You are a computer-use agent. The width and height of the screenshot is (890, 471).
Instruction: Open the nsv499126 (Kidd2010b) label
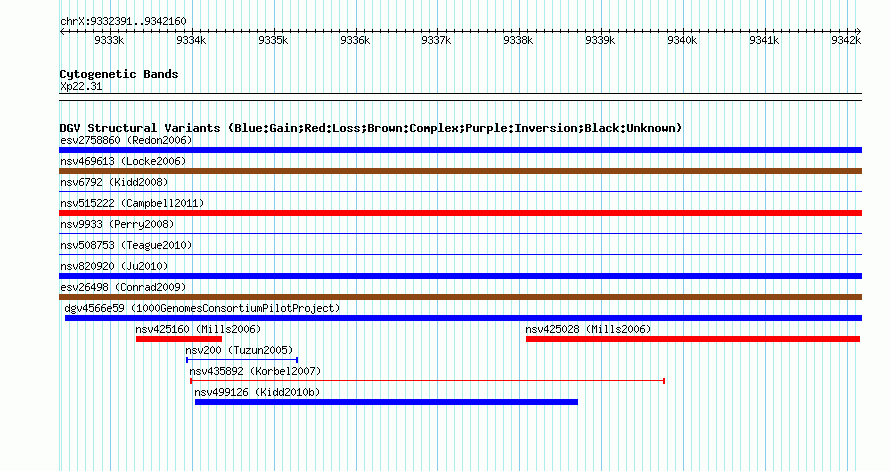257,392
